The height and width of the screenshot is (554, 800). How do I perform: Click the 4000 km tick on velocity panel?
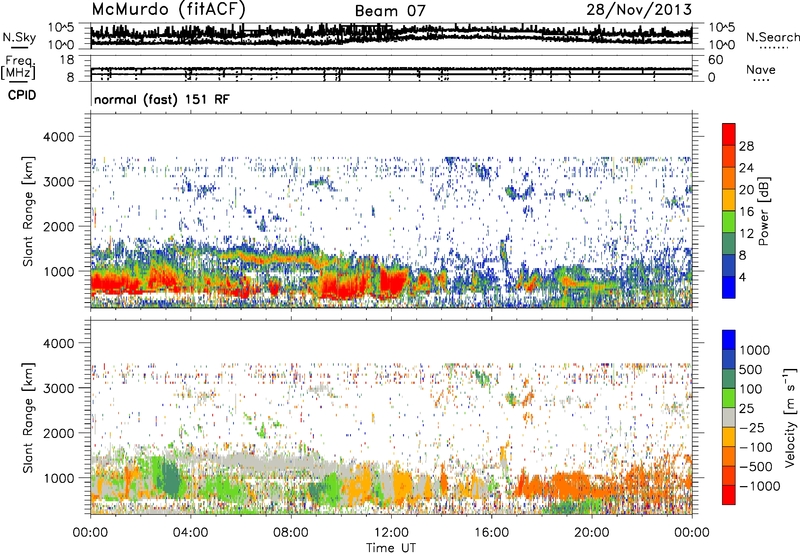[58, 343]
